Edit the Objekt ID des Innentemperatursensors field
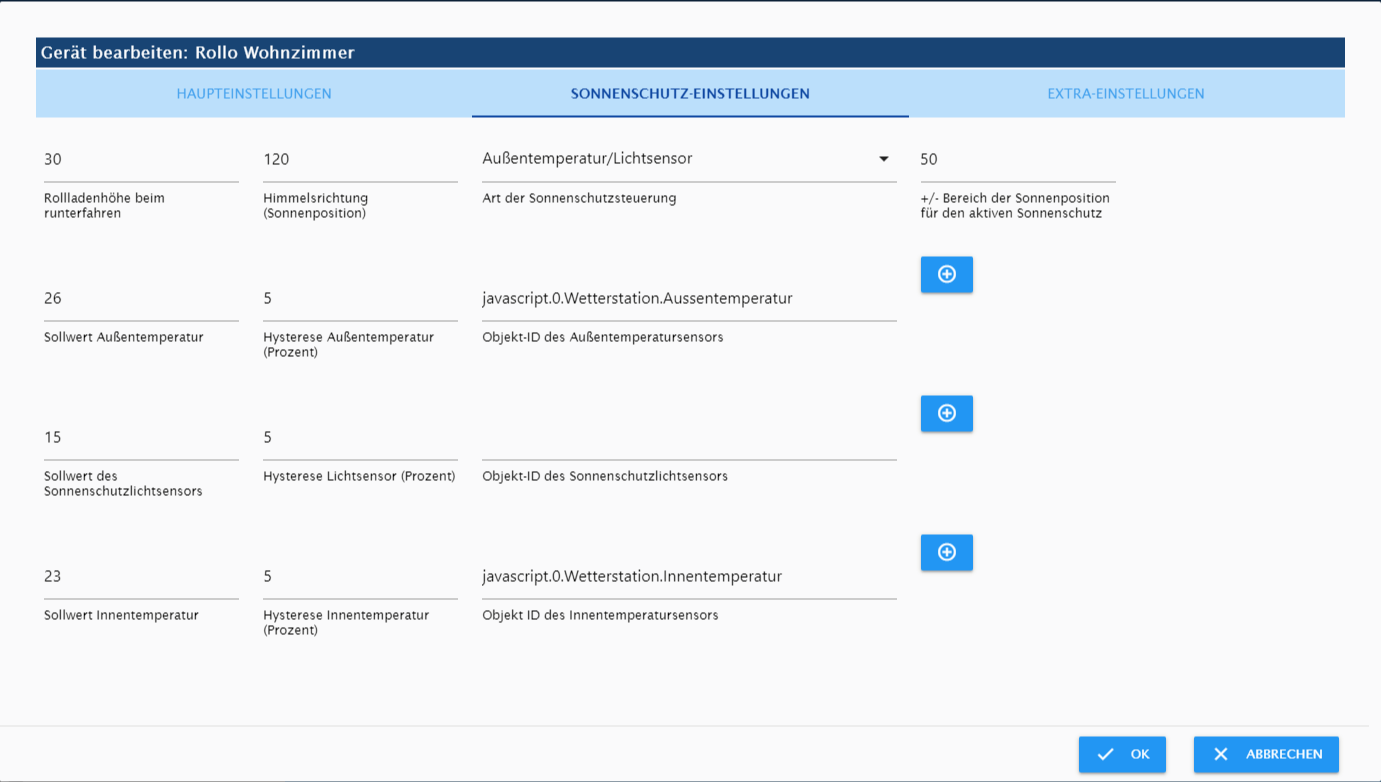The height and width of the screenshot is (782, 1381). pyautogui.click(x=689, y=576)
